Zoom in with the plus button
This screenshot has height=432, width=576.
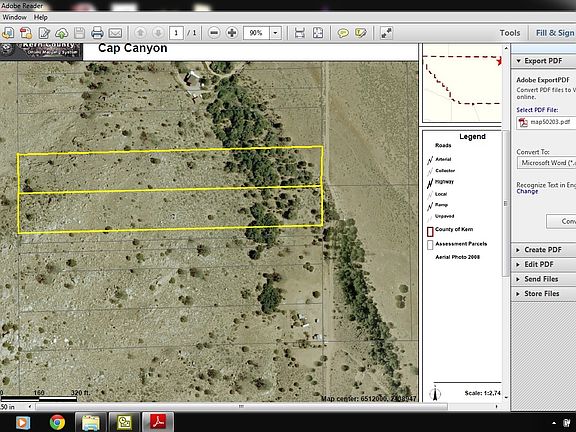point(232,33)
